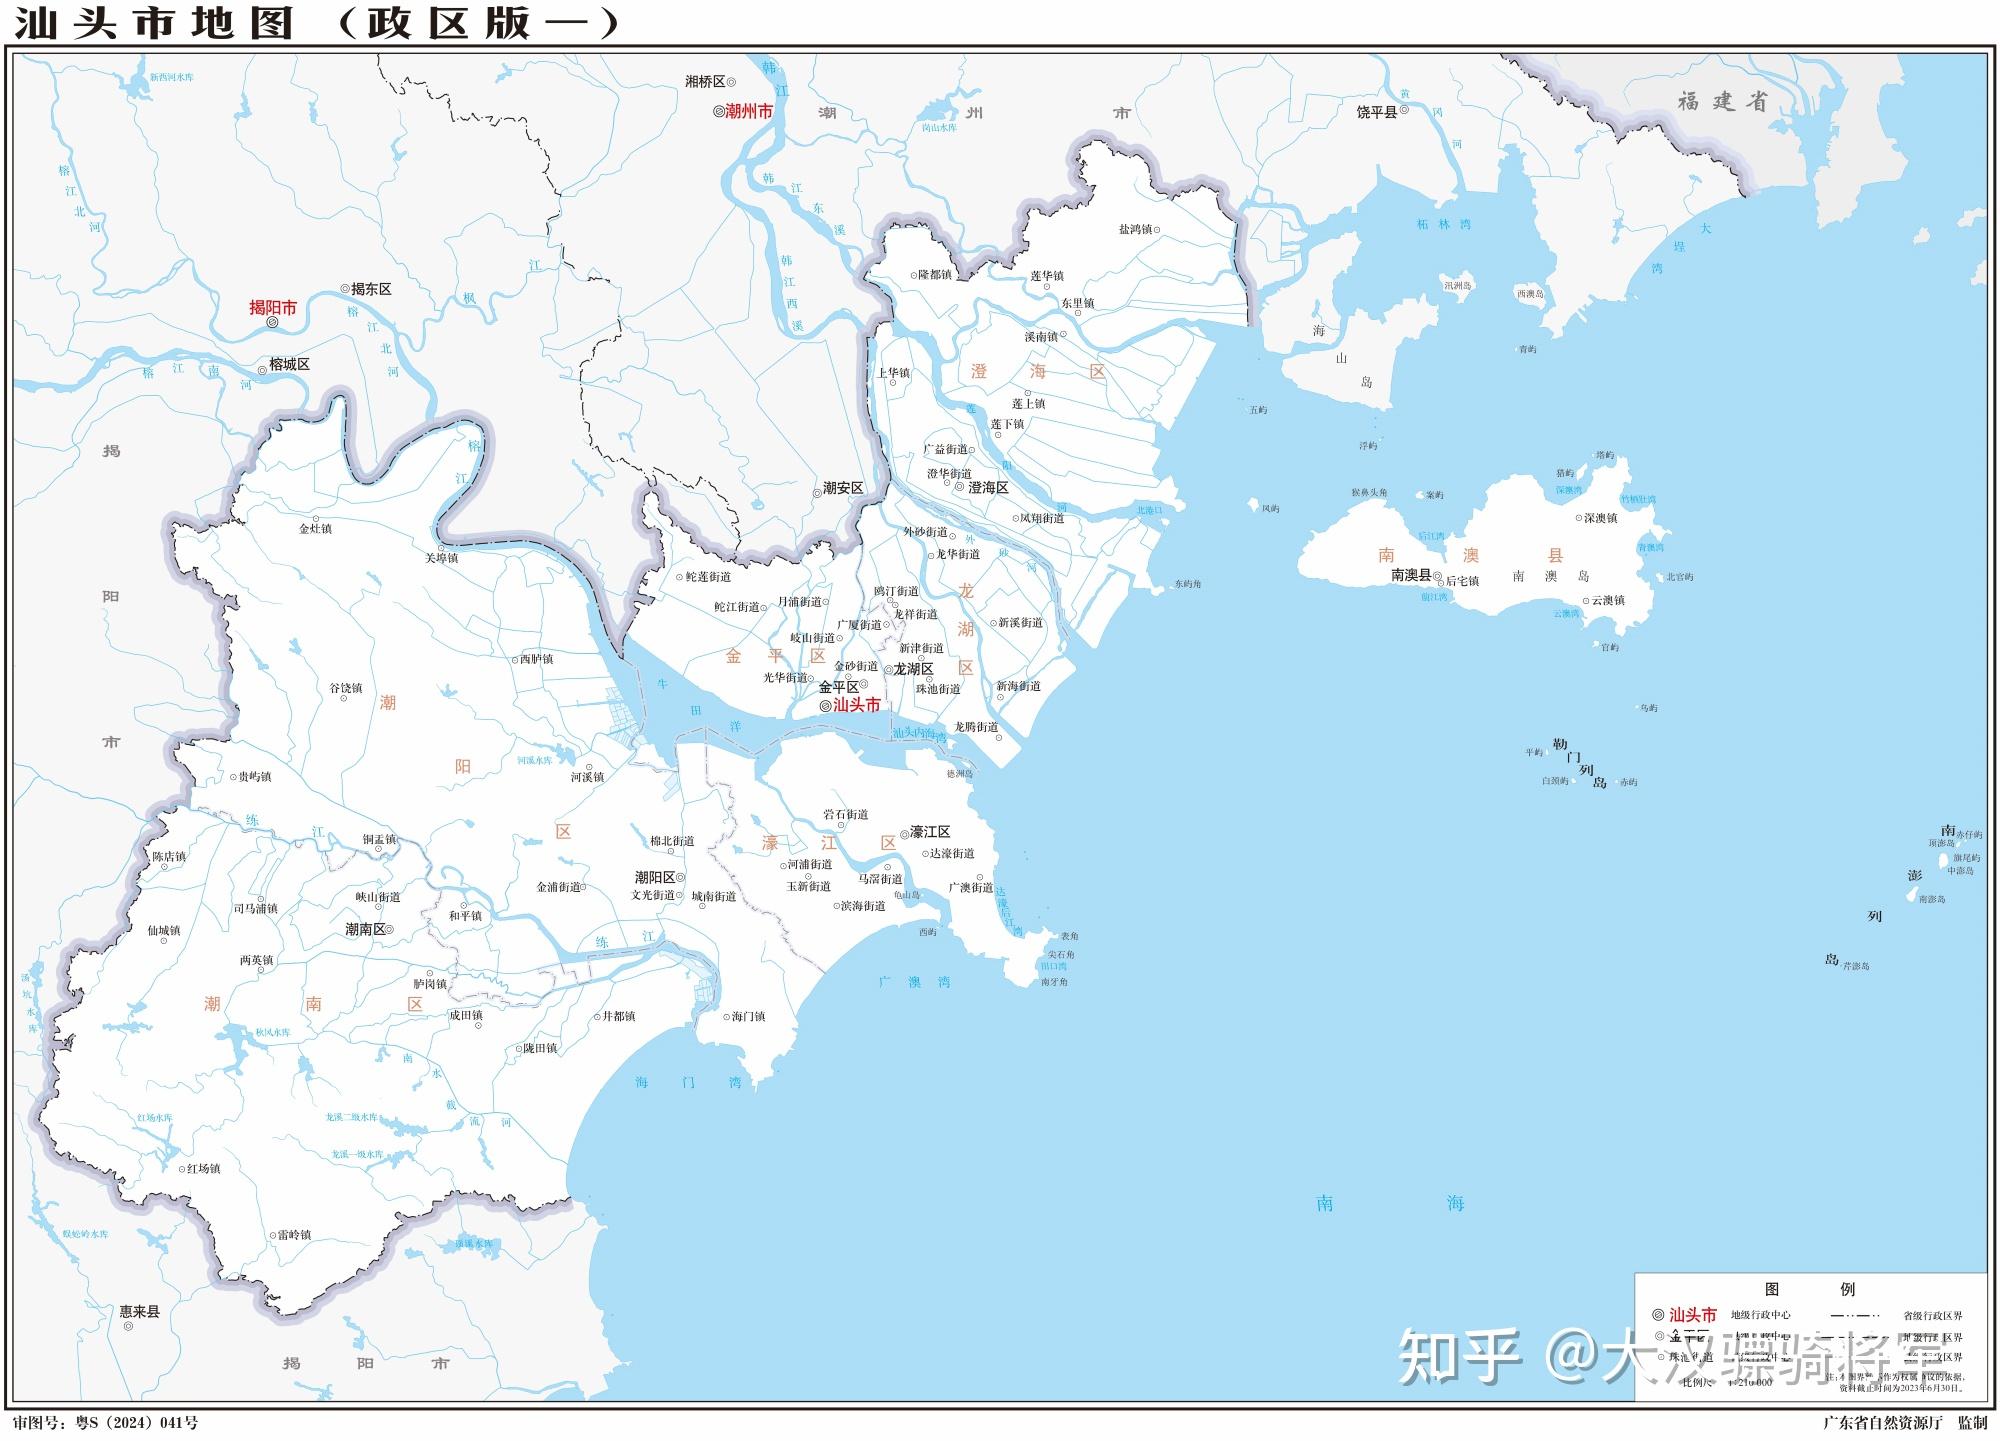
Task: Click the 湘桥区 marker near top of map
Action: [x=732, y=82]
